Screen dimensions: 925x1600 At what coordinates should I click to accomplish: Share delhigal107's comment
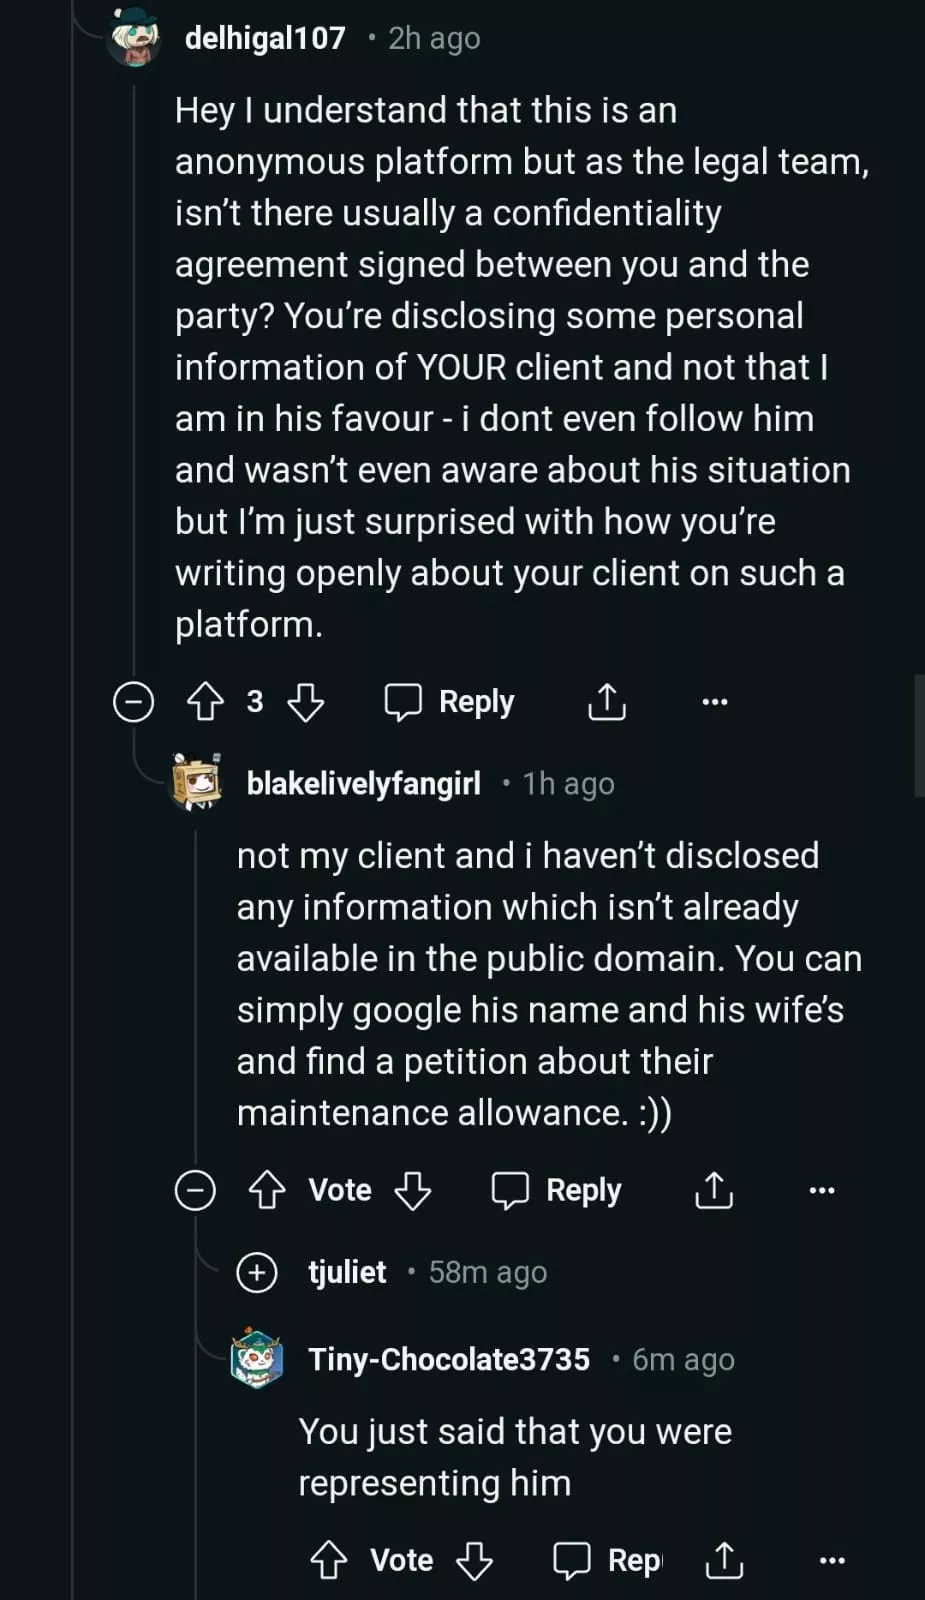pos(606,701)
